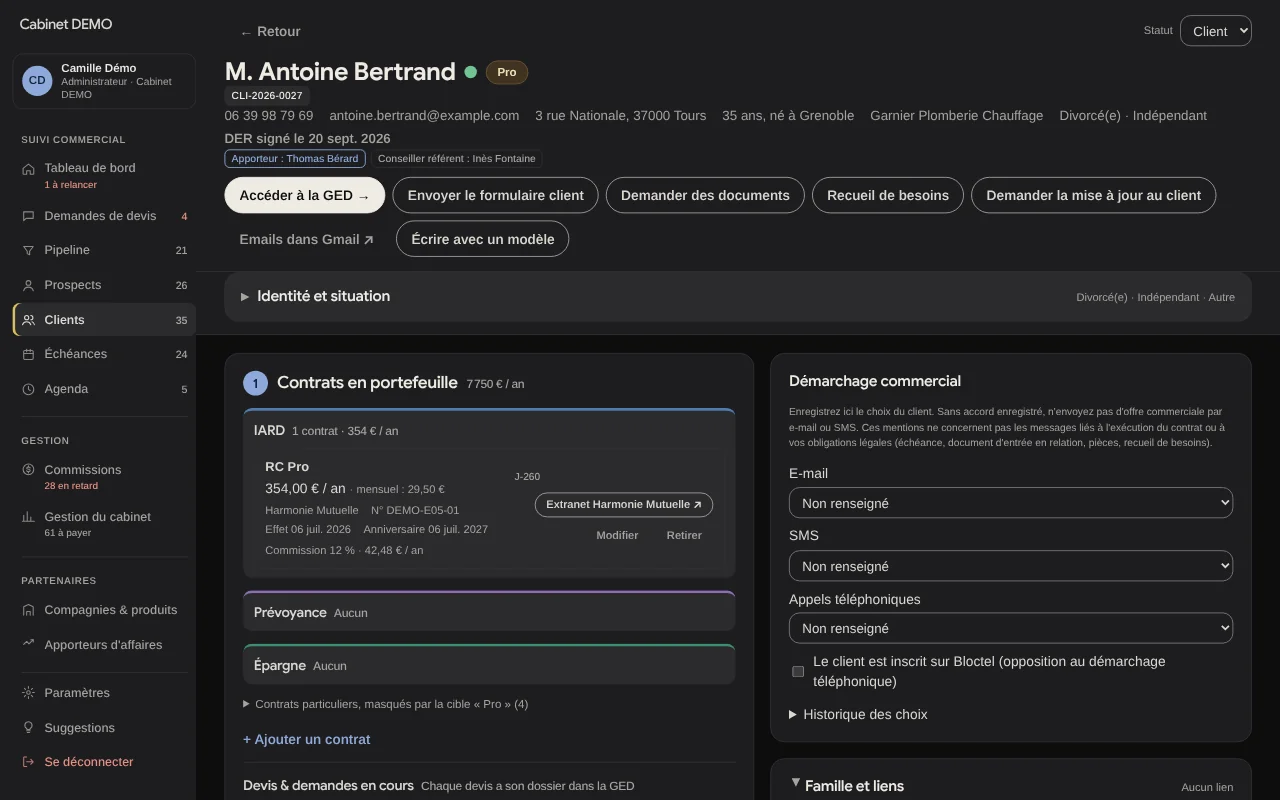Open the SMS consent dropdown
Image resolution: width=1280 pixels, height=800 pixels.
coord(1011,566)
